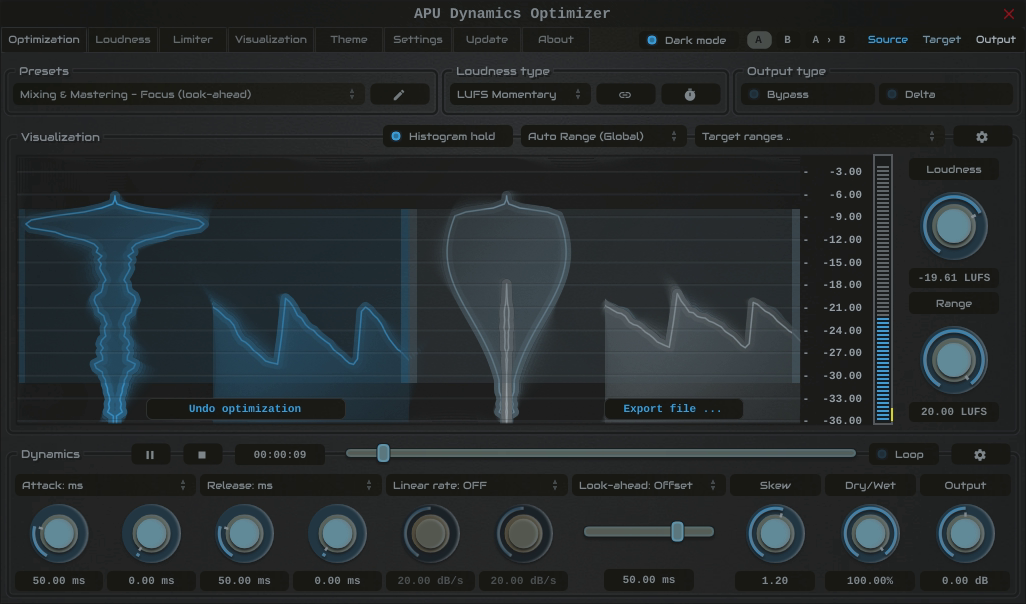Screen dimensions: 1026x604
Task: Click the Dry/Wet knob
Action: 870,534
